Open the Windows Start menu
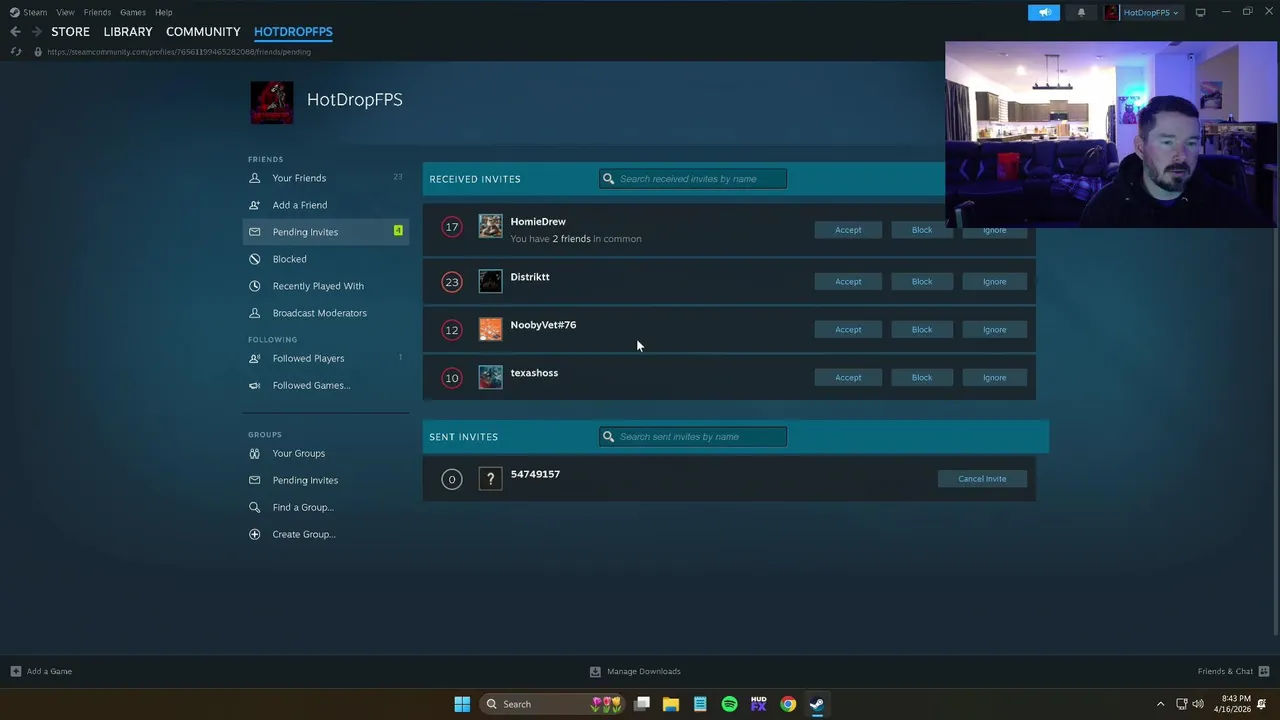This screenshot has height=720, width=1280. tap(462, 704)
